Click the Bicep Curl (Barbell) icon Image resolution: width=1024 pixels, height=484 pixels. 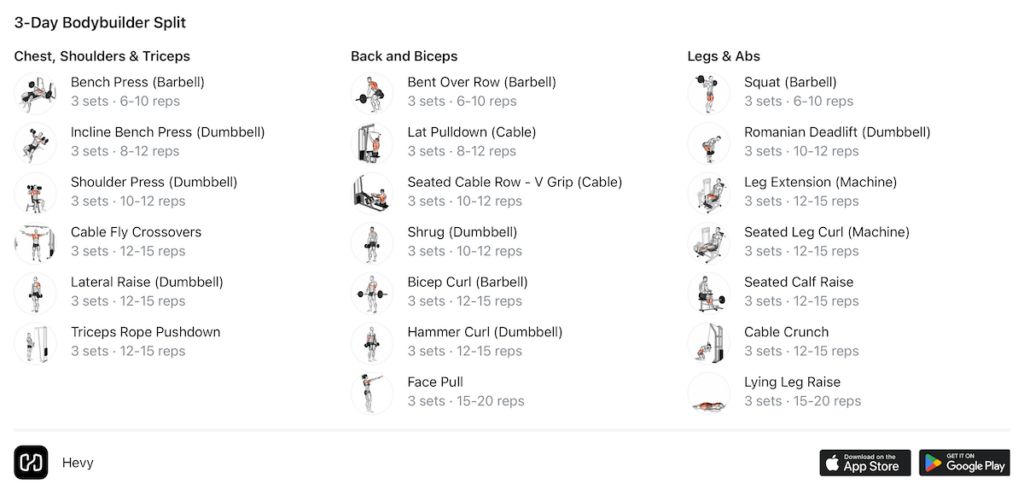[x=372, y=293]
